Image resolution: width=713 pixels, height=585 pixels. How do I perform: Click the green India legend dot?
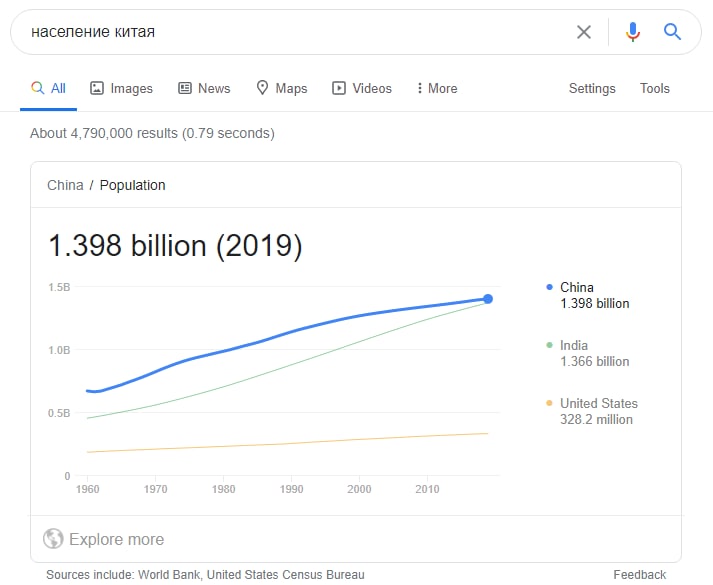coord(549,345)
